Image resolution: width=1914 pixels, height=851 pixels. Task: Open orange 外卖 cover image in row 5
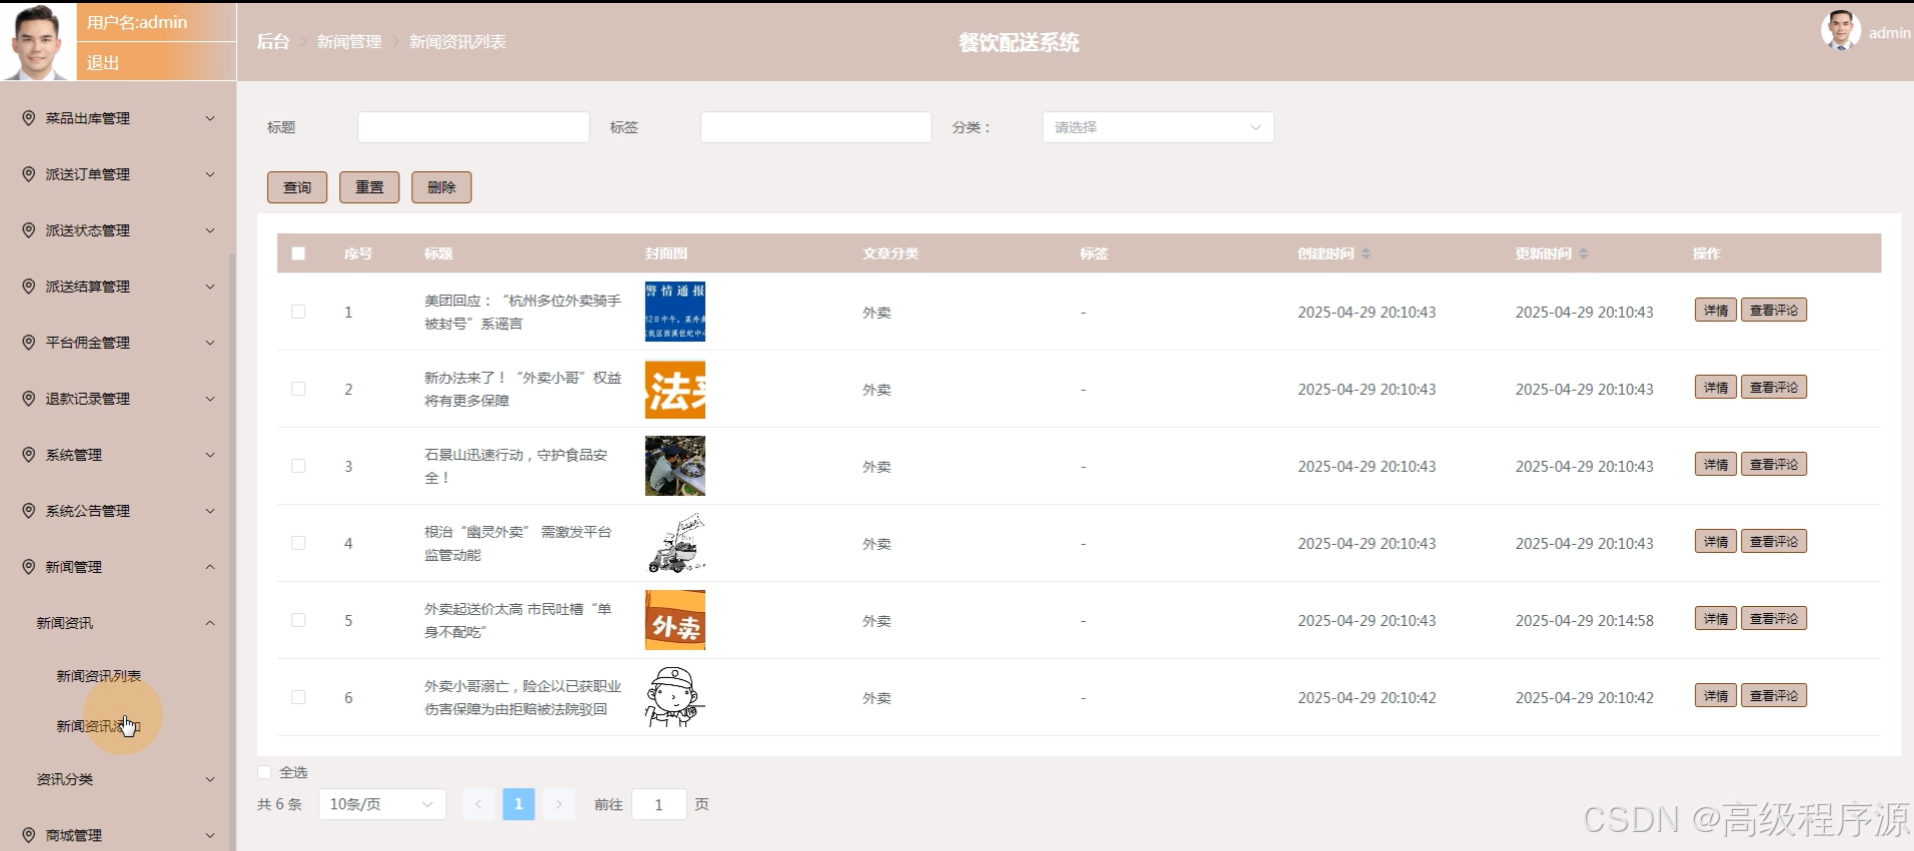click(675, 620)
